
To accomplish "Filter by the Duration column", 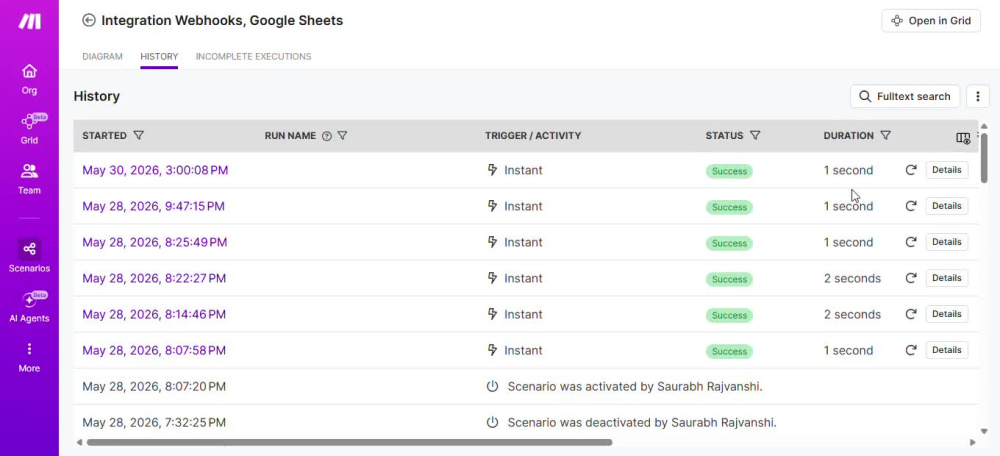I will click(885, 135).
